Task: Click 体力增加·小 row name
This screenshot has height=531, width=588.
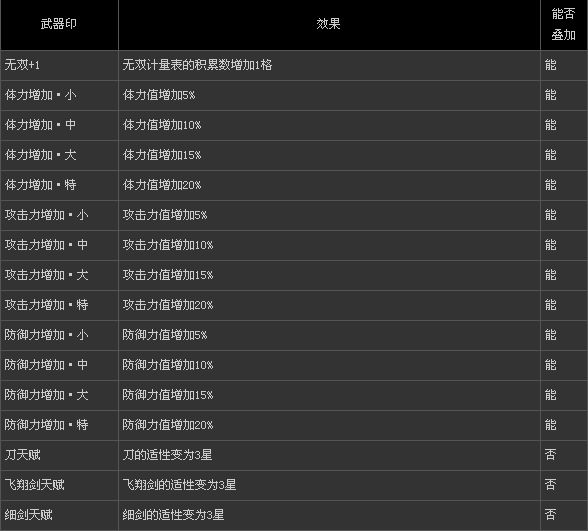Action: click(x=40, y=95)
